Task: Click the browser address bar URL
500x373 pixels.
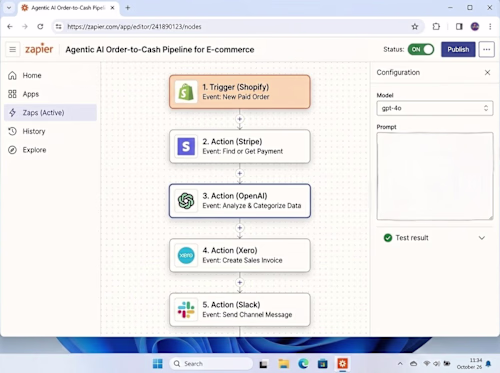Action: [x=134, y=27]
